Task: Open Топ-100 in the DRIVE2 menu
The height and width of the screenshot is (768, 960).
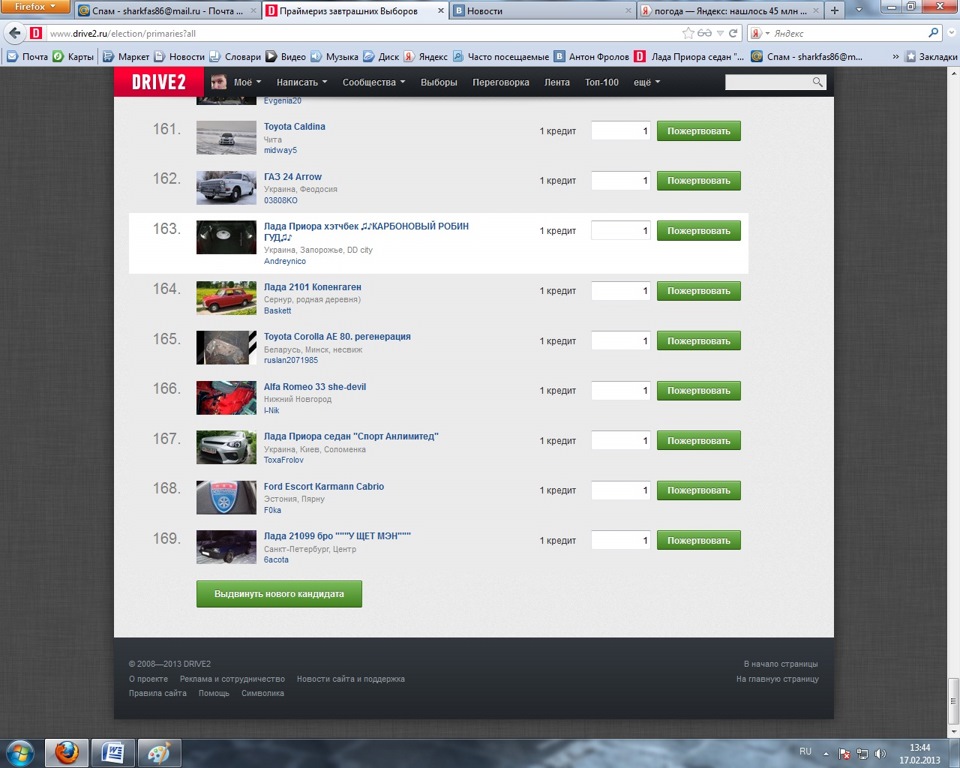Action: [601, 82]
